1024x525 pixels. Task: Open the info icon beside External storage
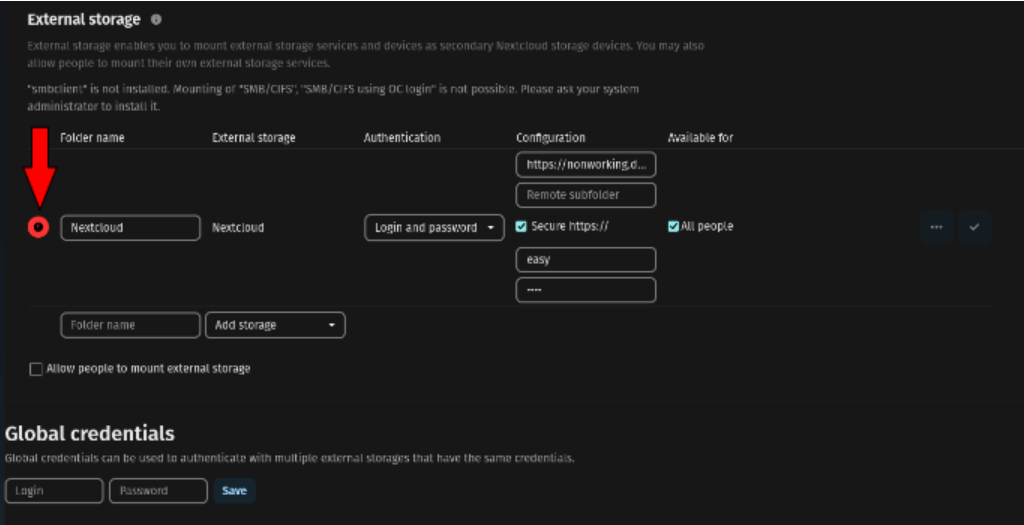156,20
